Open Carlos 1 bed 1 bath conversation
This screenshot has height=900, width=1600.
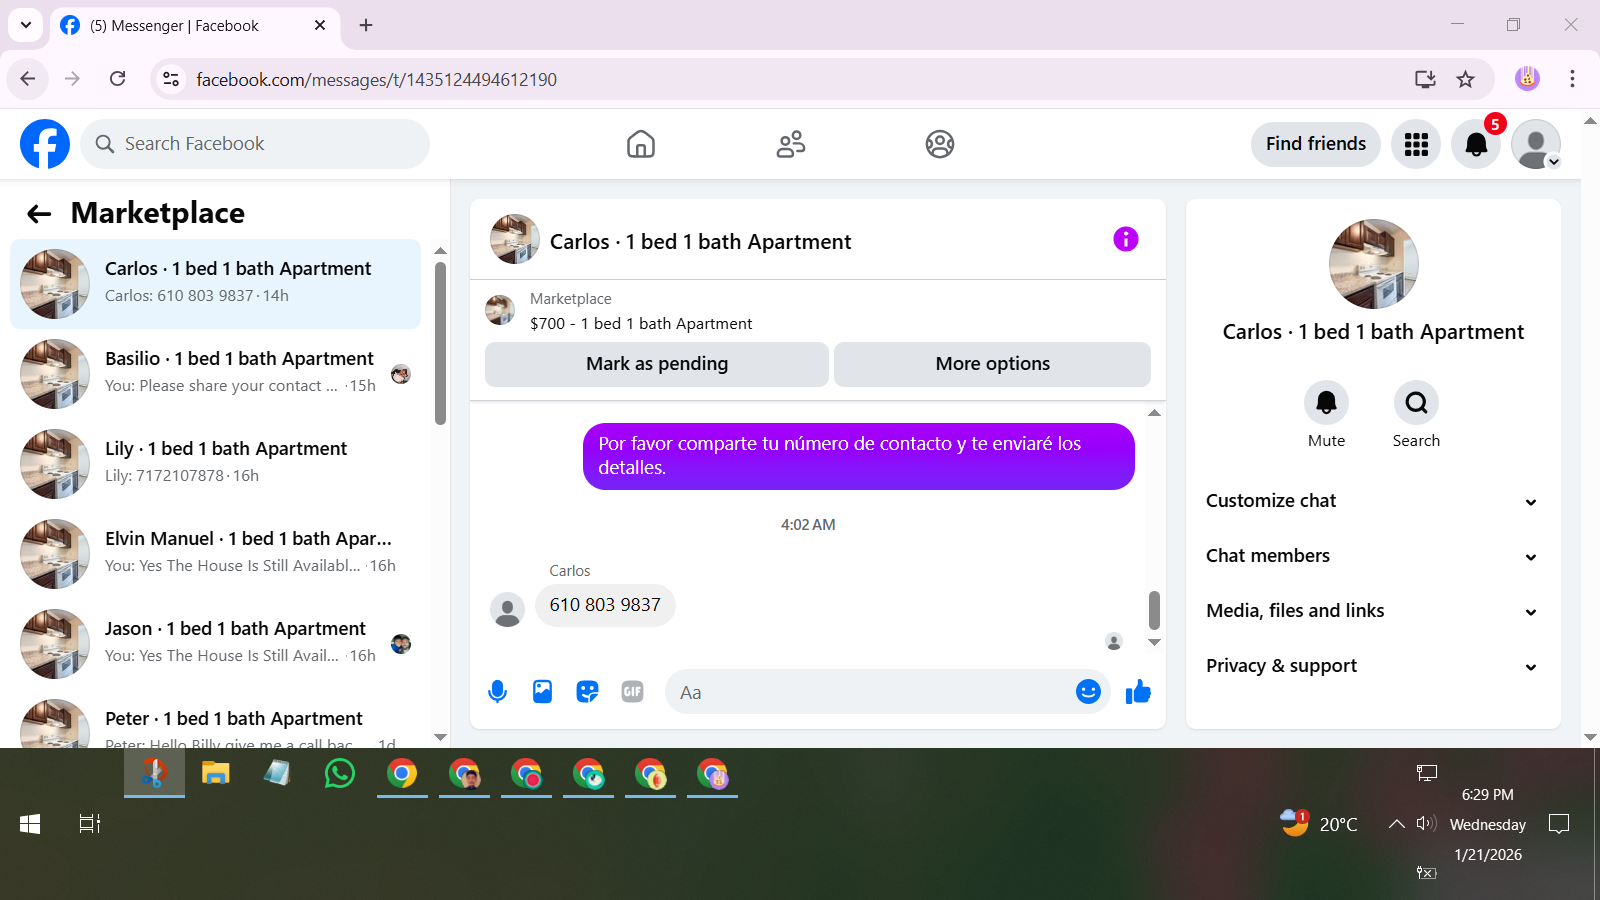click(x=215, y=284)
